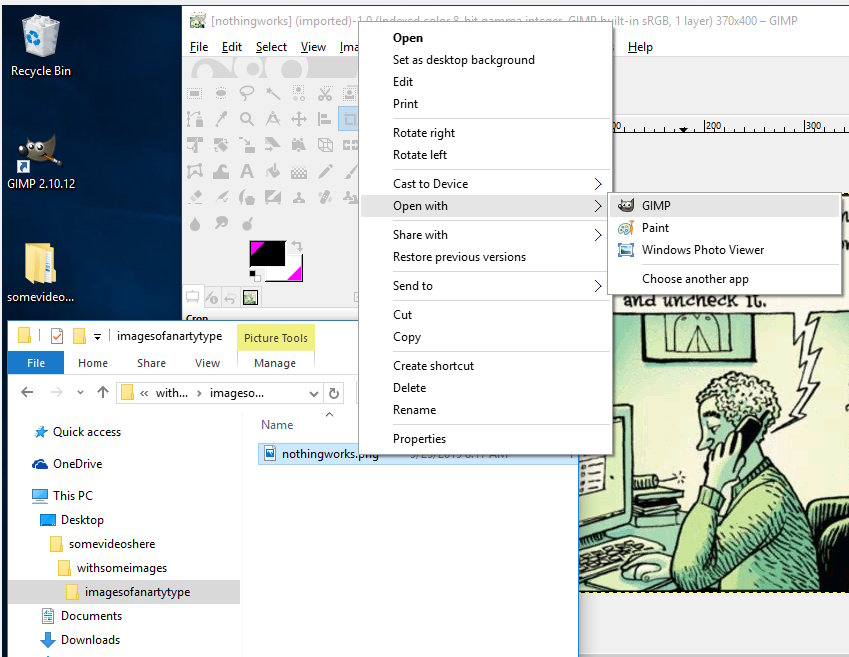Choose the Warp Transform tool

pos(221,172)
